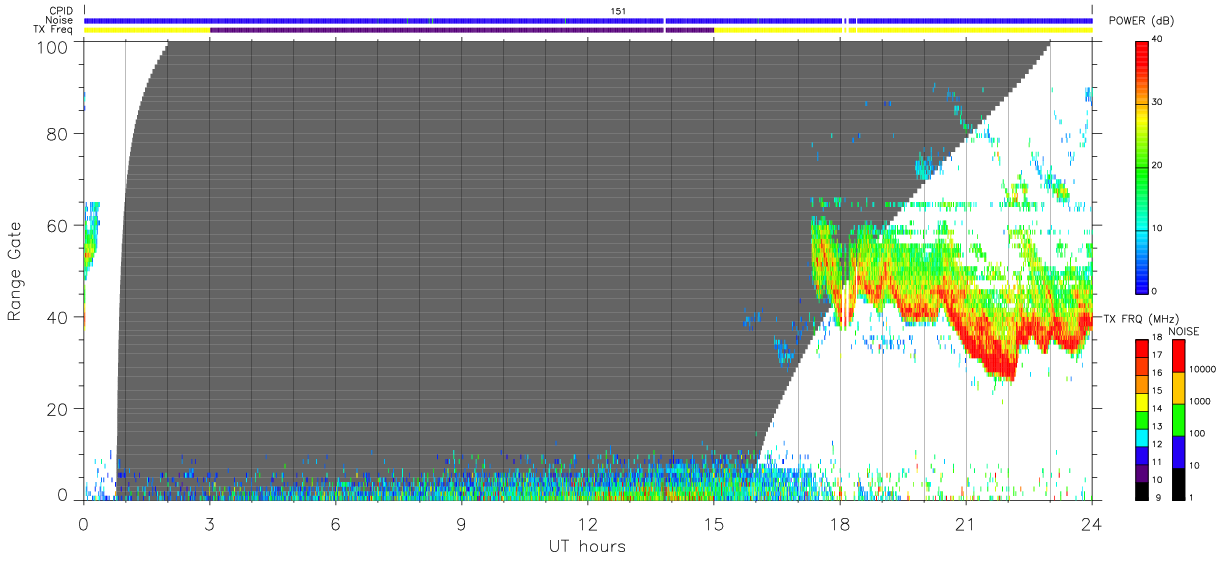The height and width of the screenshot is (567, 1228).
Task: Click the 1000 tick on NOISE legend
Action: click(1200, 400)
